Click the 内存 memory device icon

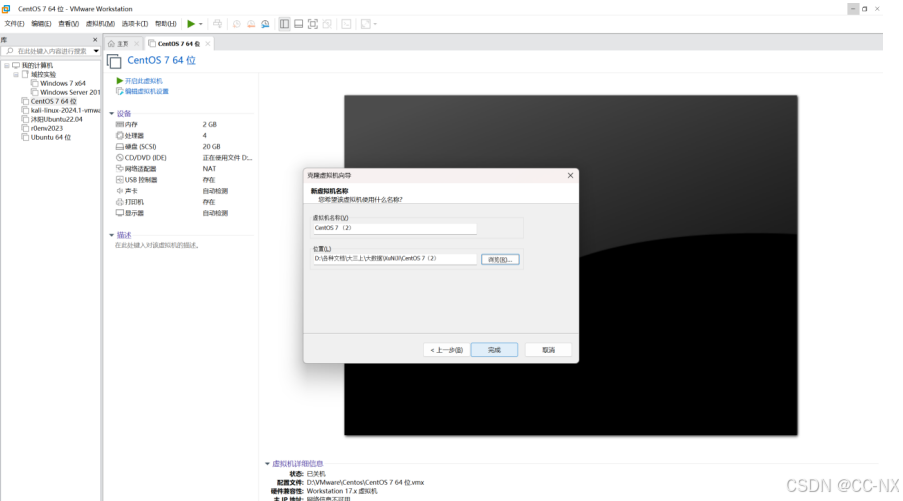(x=120, y=124)
